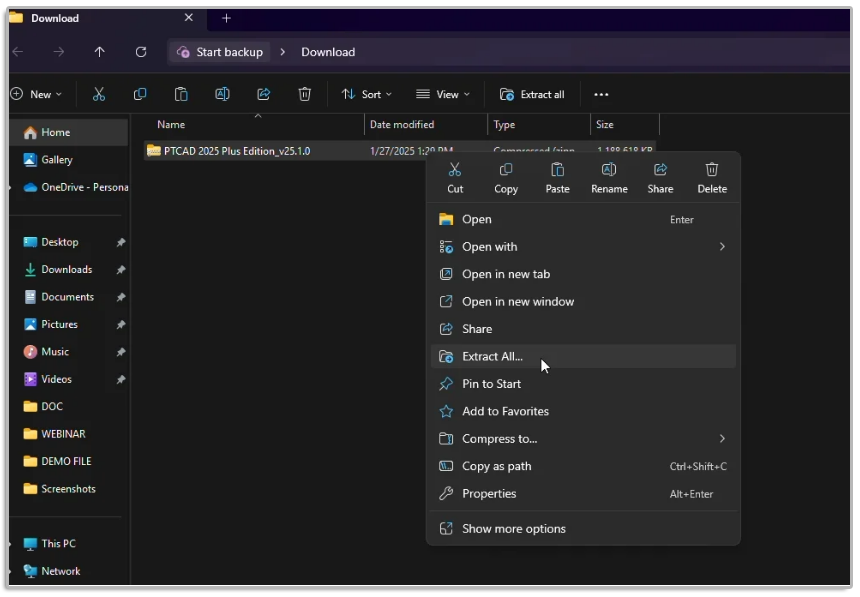Open a new File Explorer tab
The image size is (860, 597).
click(226, 18)
